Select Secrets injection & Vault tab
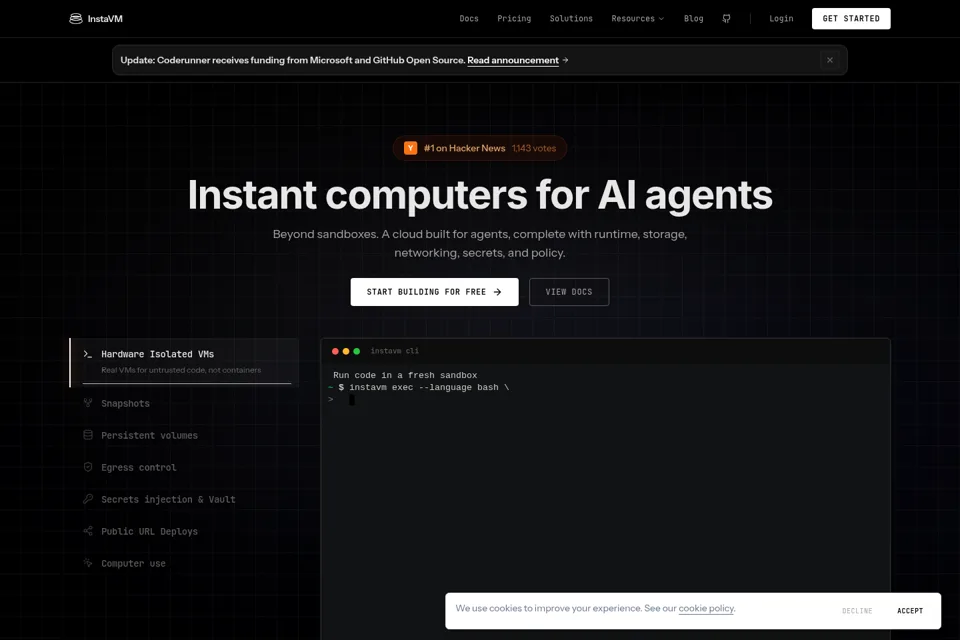The image size is (960, 640). 184,499
